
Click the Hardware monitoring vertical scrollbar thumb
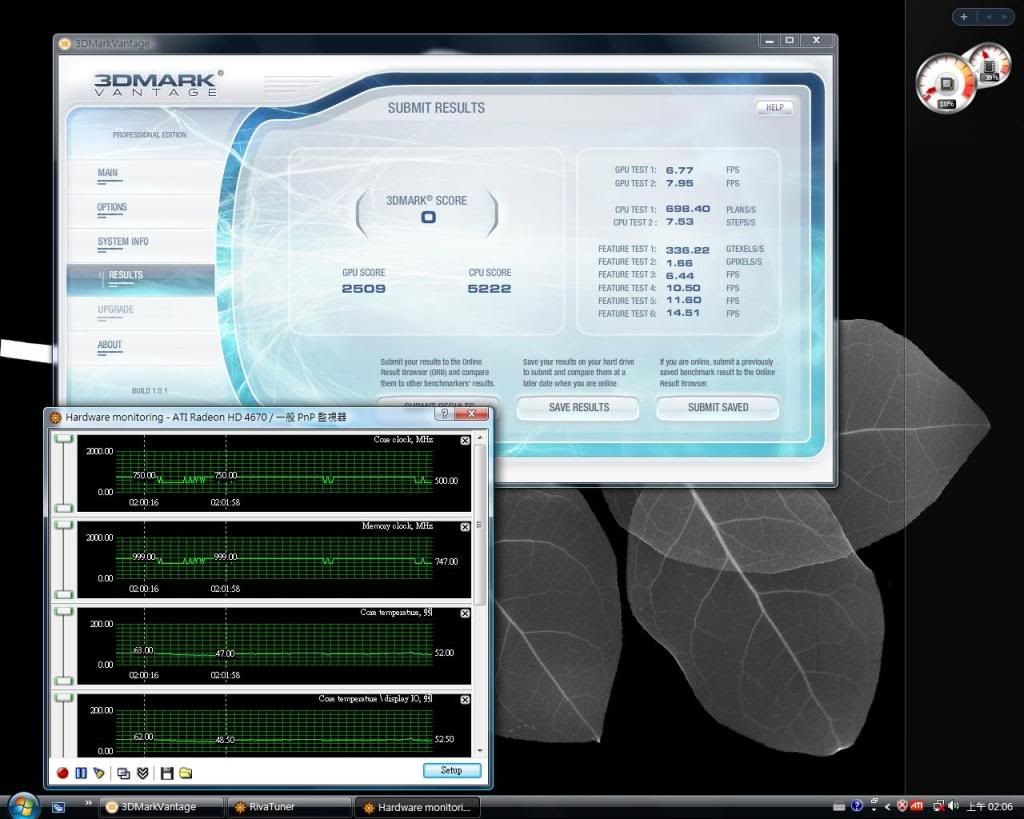pos(481,524)
